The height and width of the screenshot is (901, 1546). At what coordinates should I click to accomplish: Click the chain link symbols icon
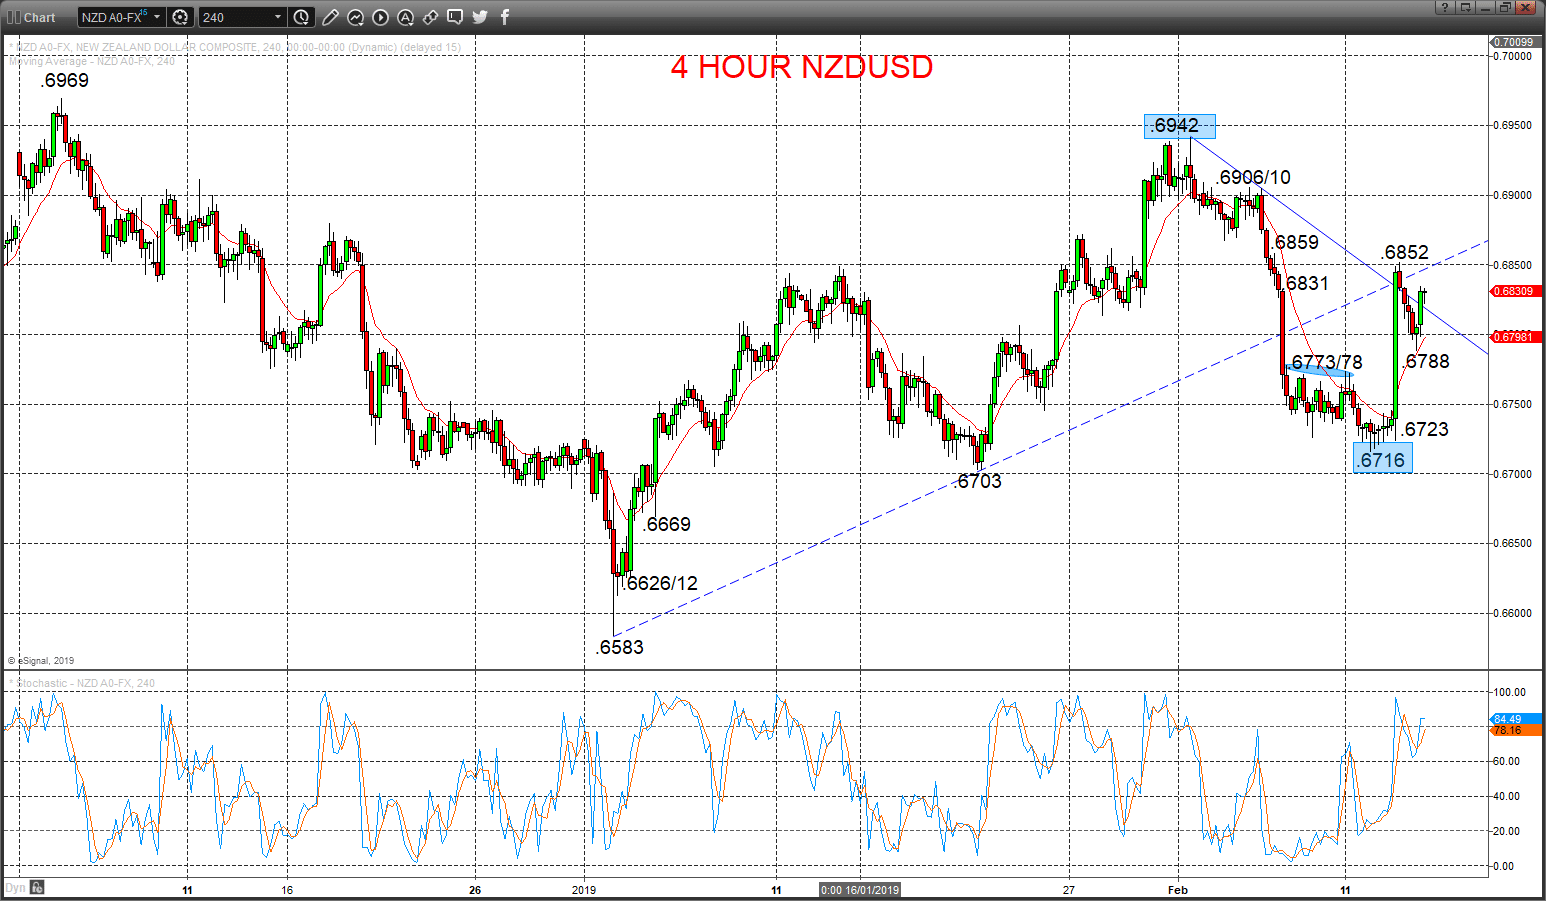coord(430,17)
